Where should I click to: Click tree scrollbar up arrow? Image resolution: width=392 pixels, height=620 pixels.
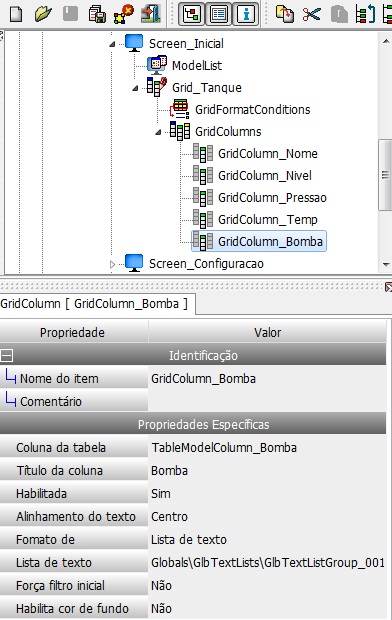coord(386,41)
